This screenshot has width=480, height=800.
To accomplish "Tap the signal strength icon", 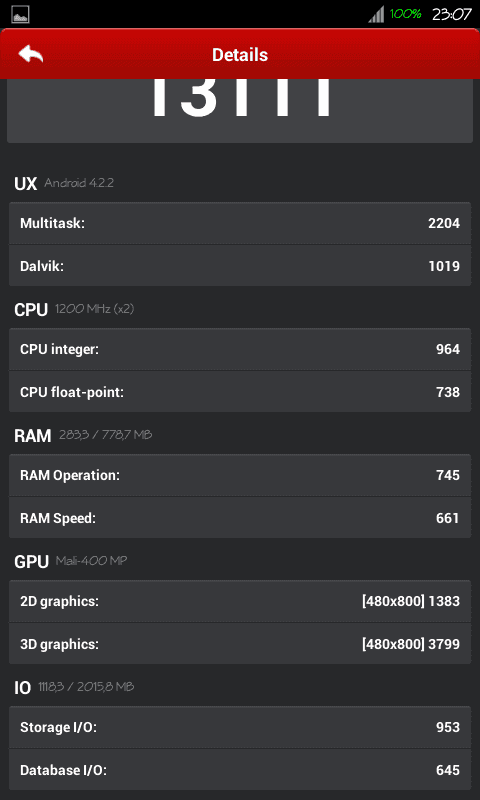I will [x=376, y=14].
